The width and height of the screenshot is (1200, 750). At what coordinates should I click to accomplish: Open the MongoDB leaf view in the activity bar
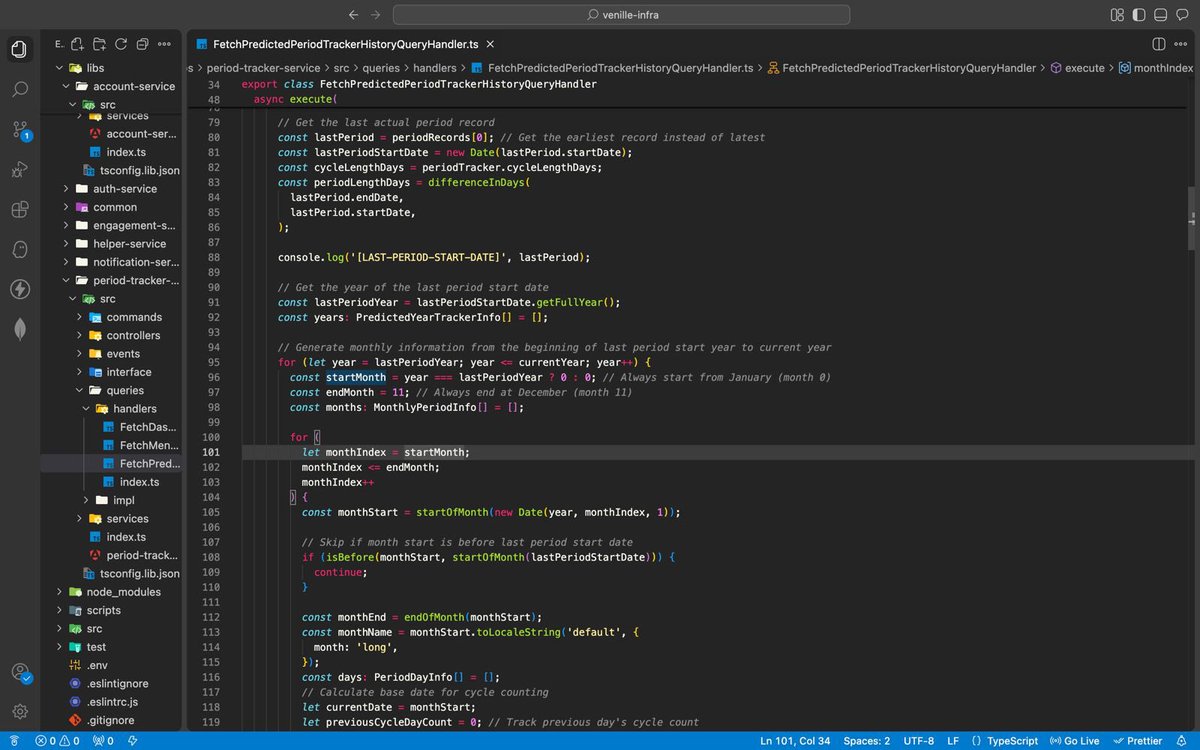(19, 329)
